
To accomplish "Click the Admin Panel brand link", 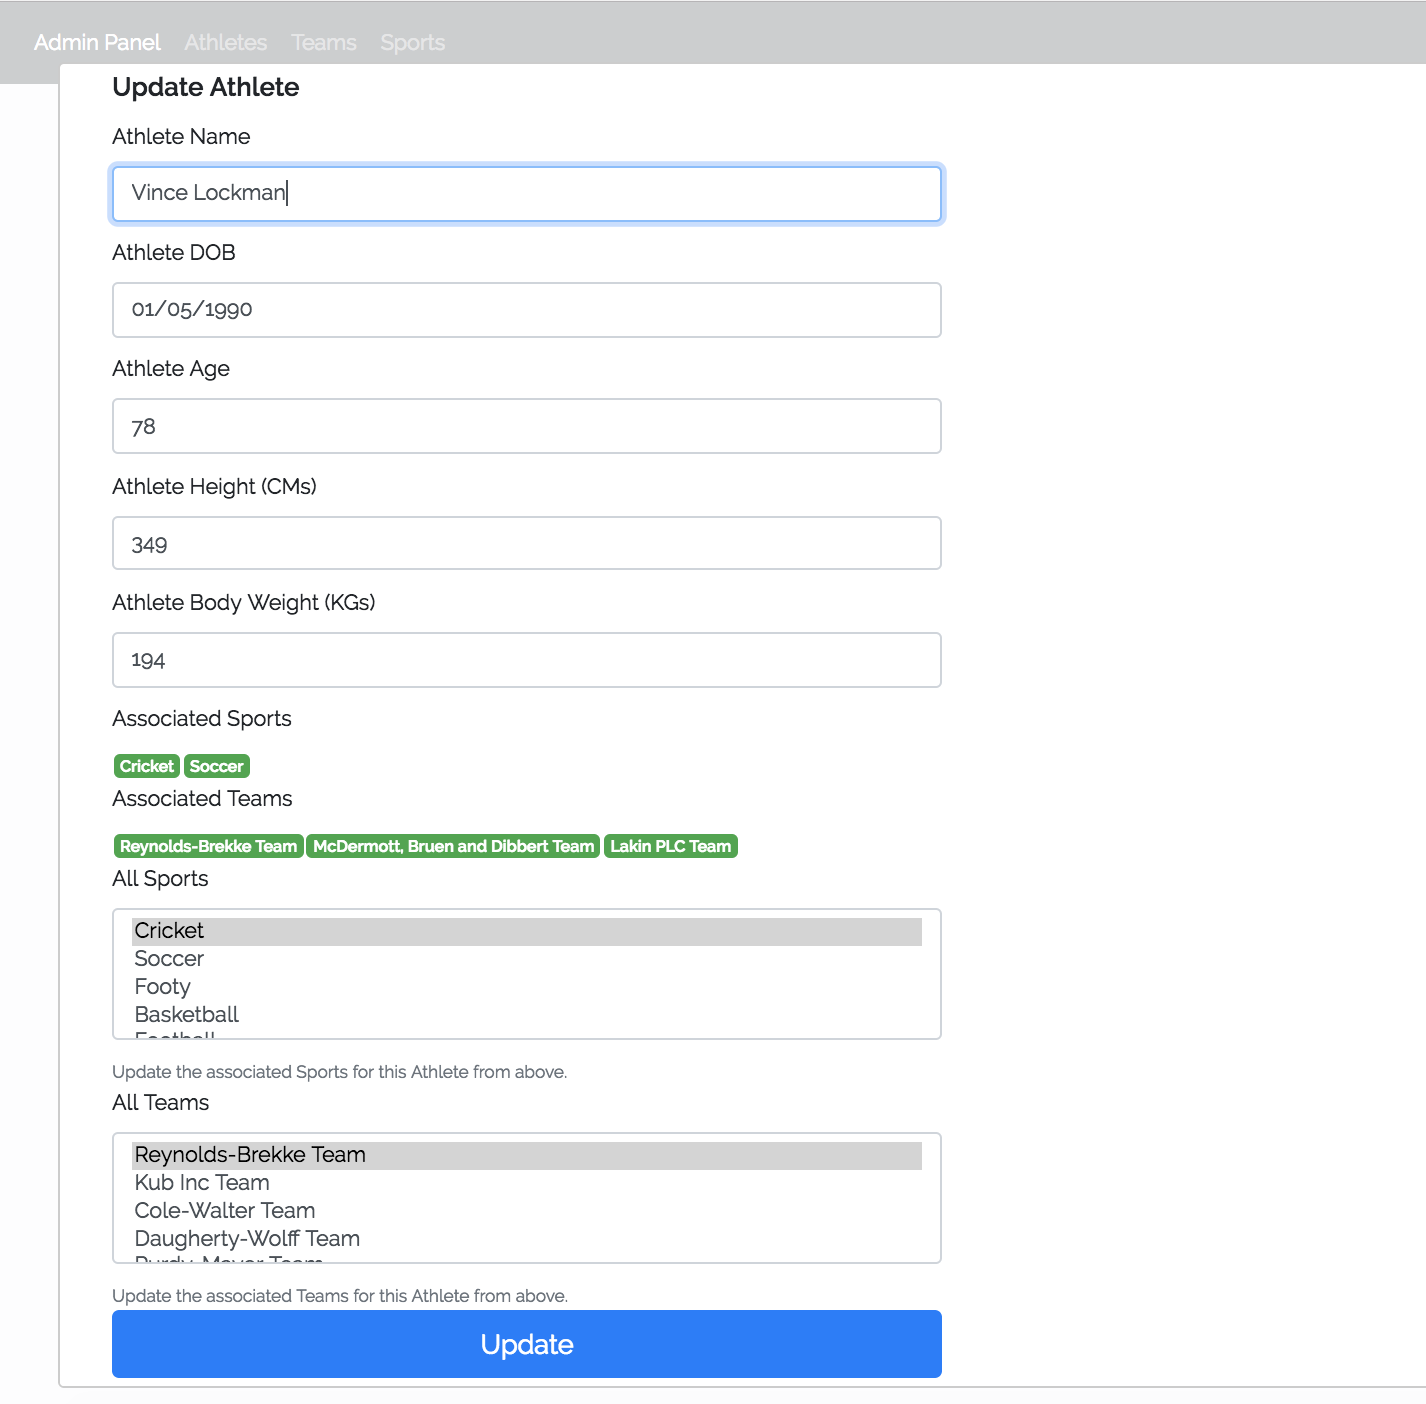I will [x=97, y=43].
